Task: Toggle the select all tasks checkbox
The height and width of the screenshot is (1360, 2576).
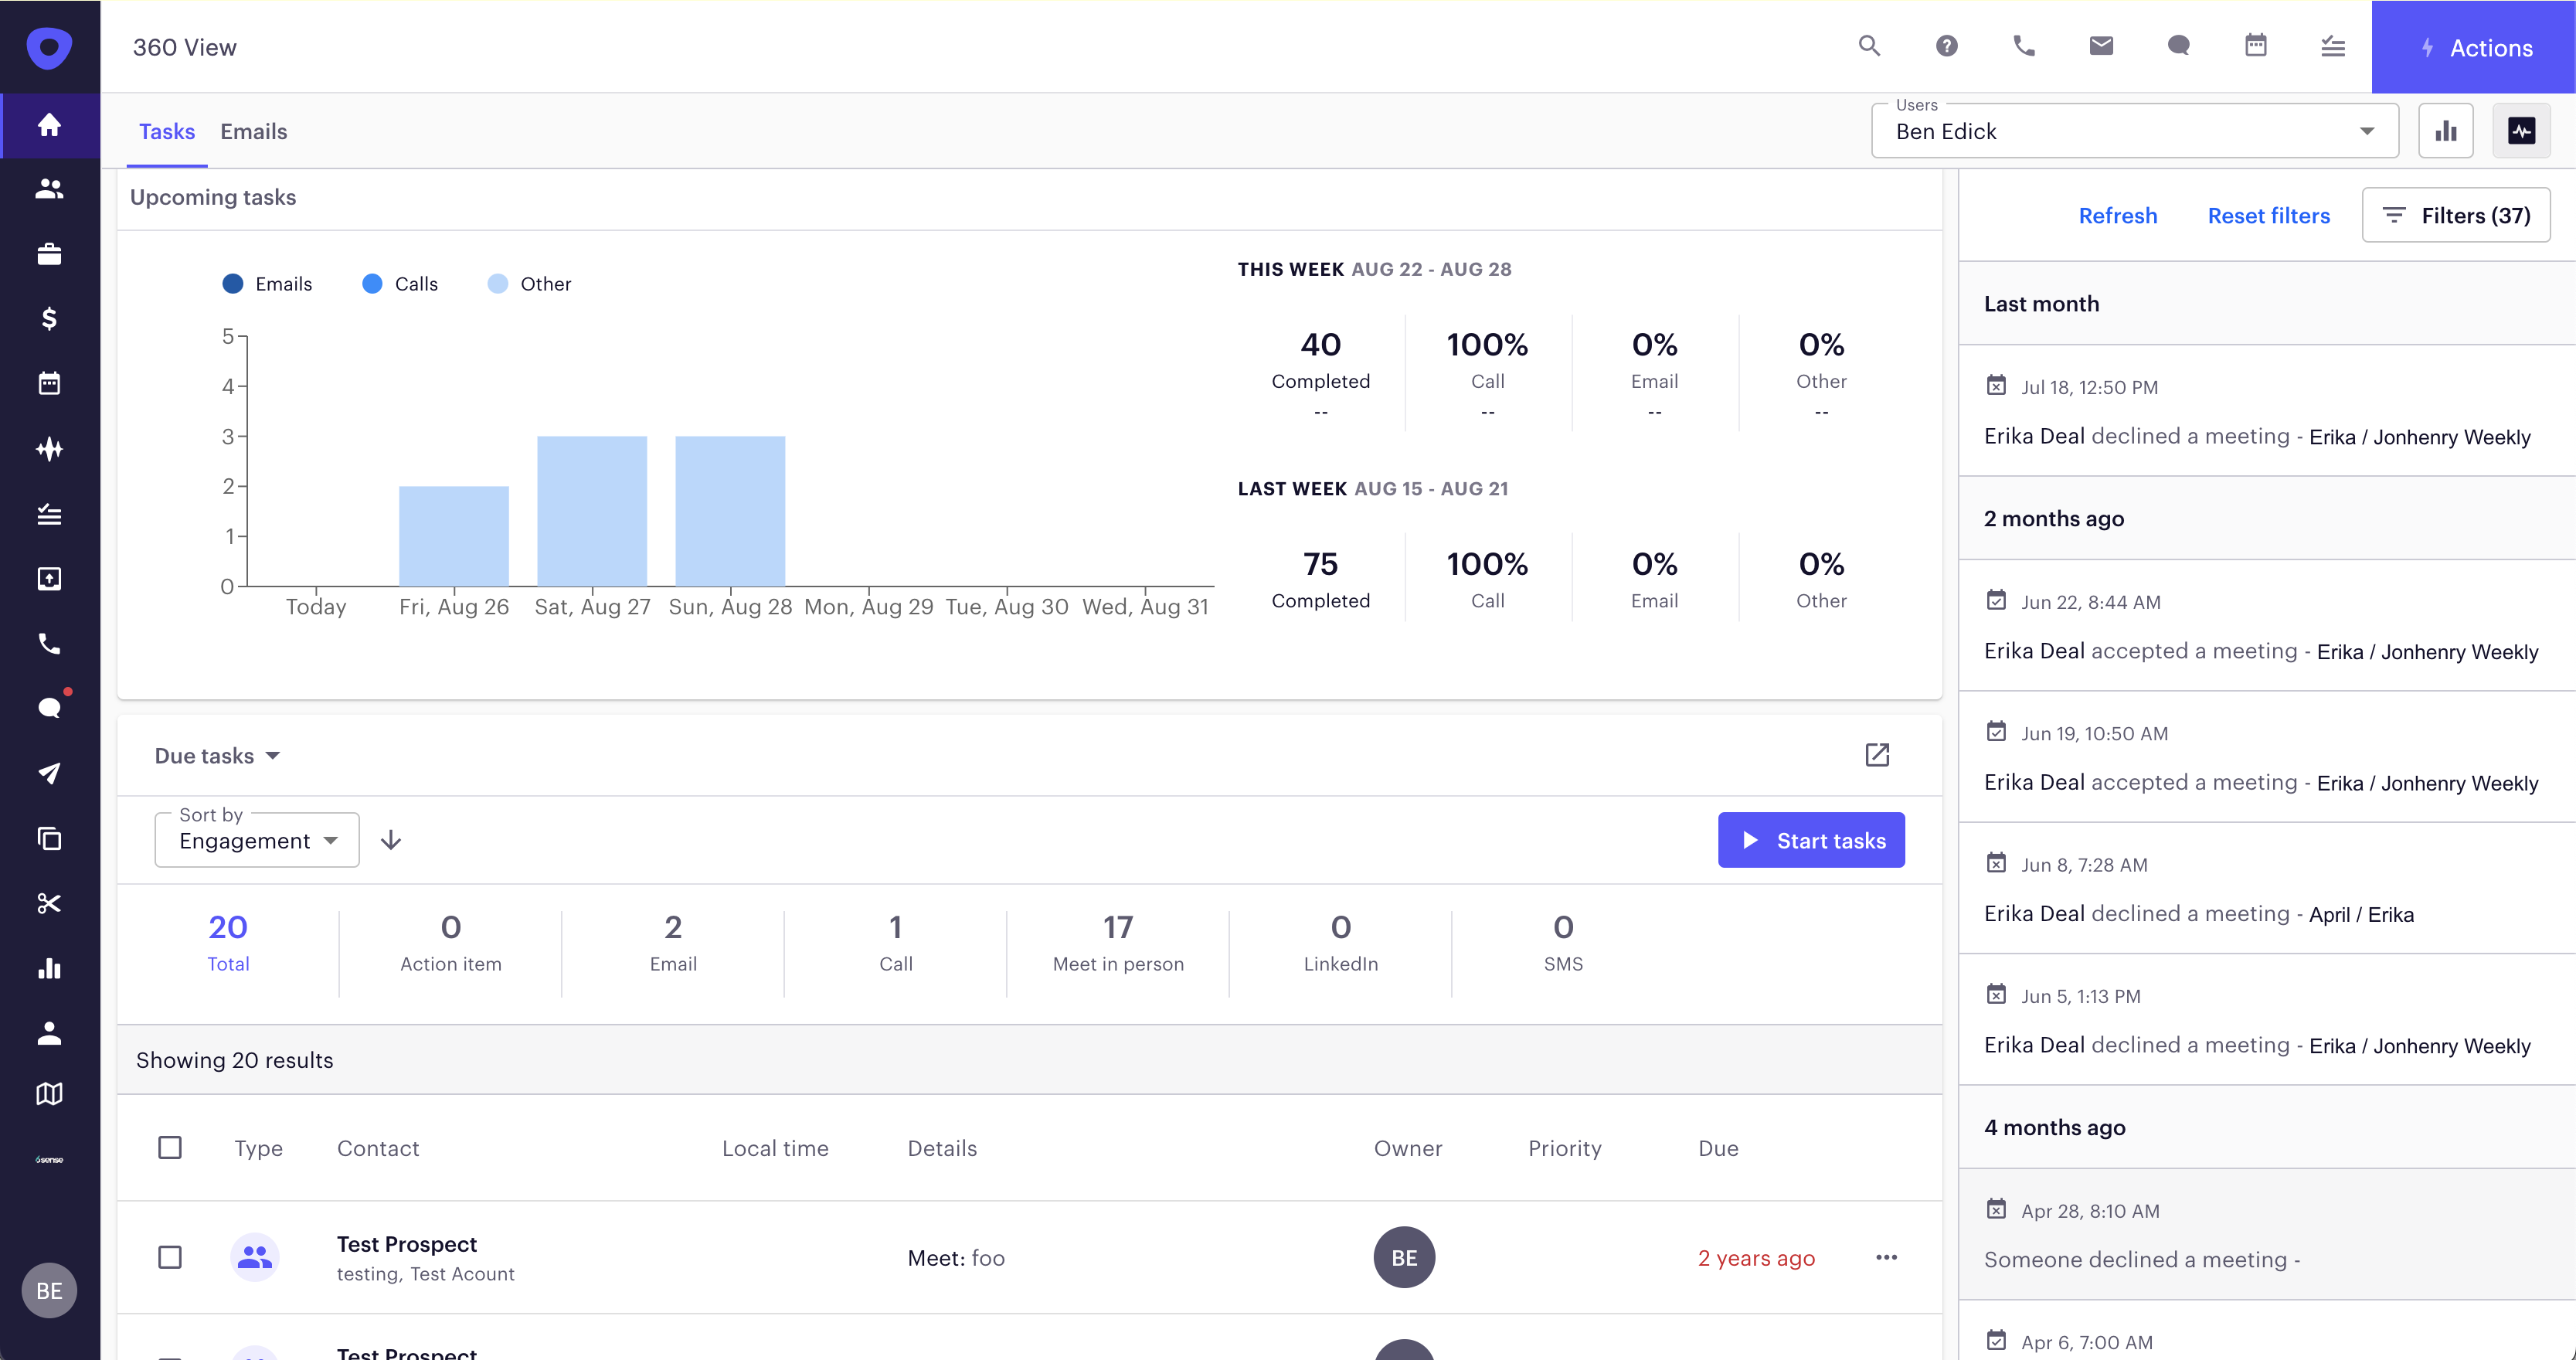Action: point(170,1147)
